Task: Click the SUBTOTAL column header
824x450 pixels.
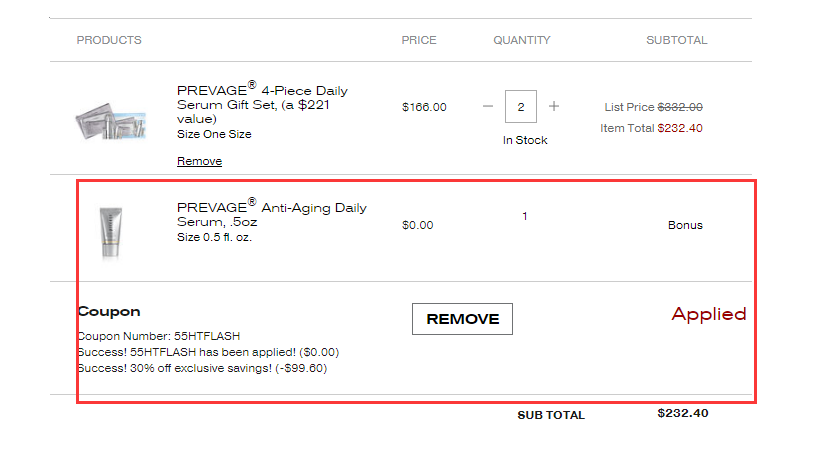Action: point(677,40)
